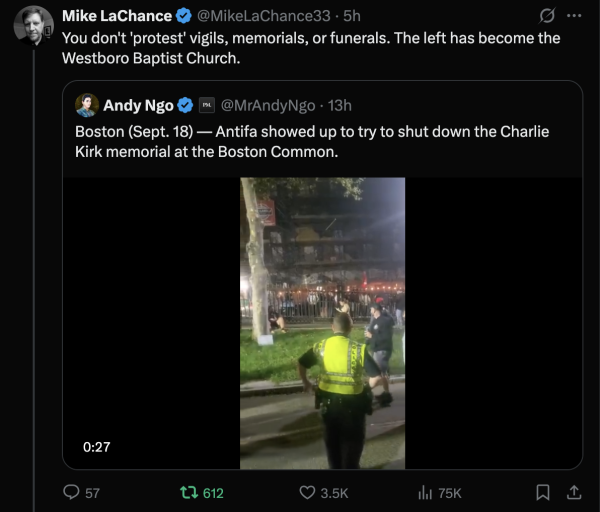The image size is (600, 512).
Task: Click the Andy Ngo display name
Action: [138, 105]
